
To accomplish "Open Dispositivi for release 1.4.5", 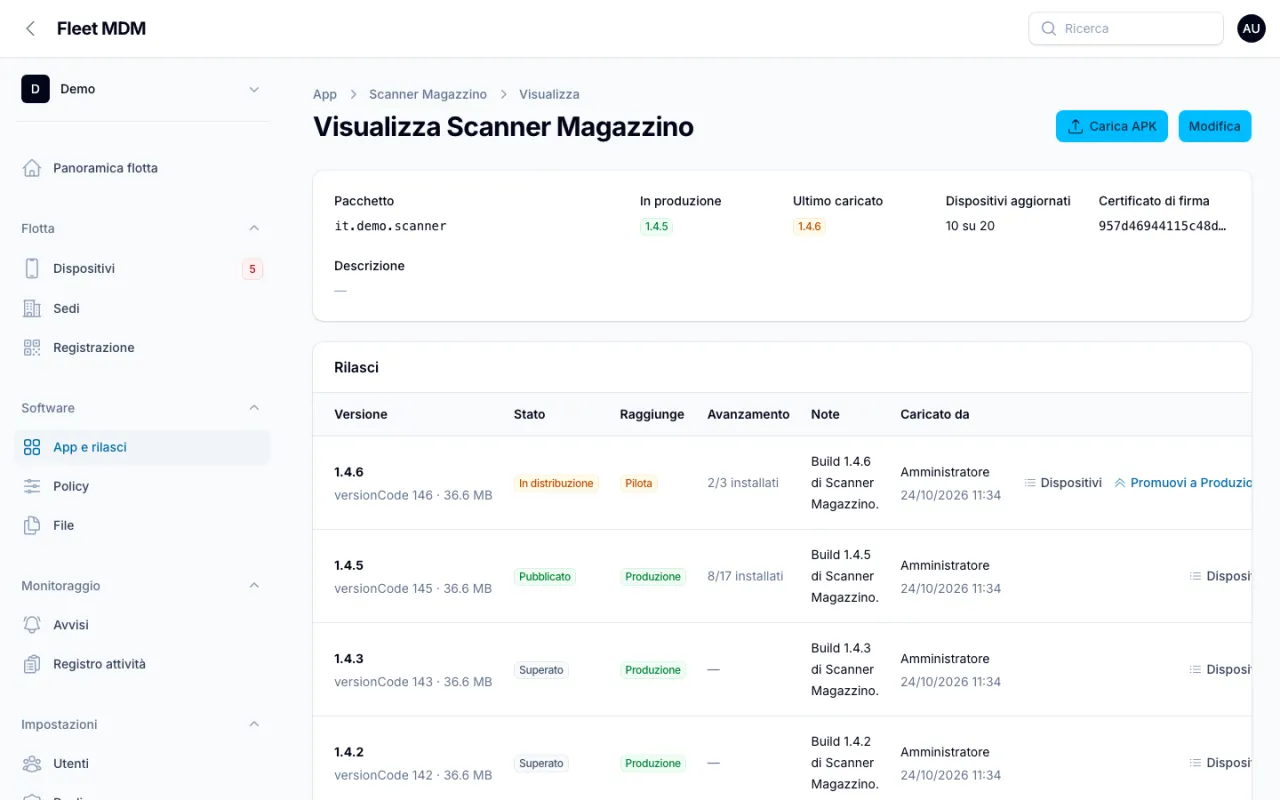I will 1220,576.
